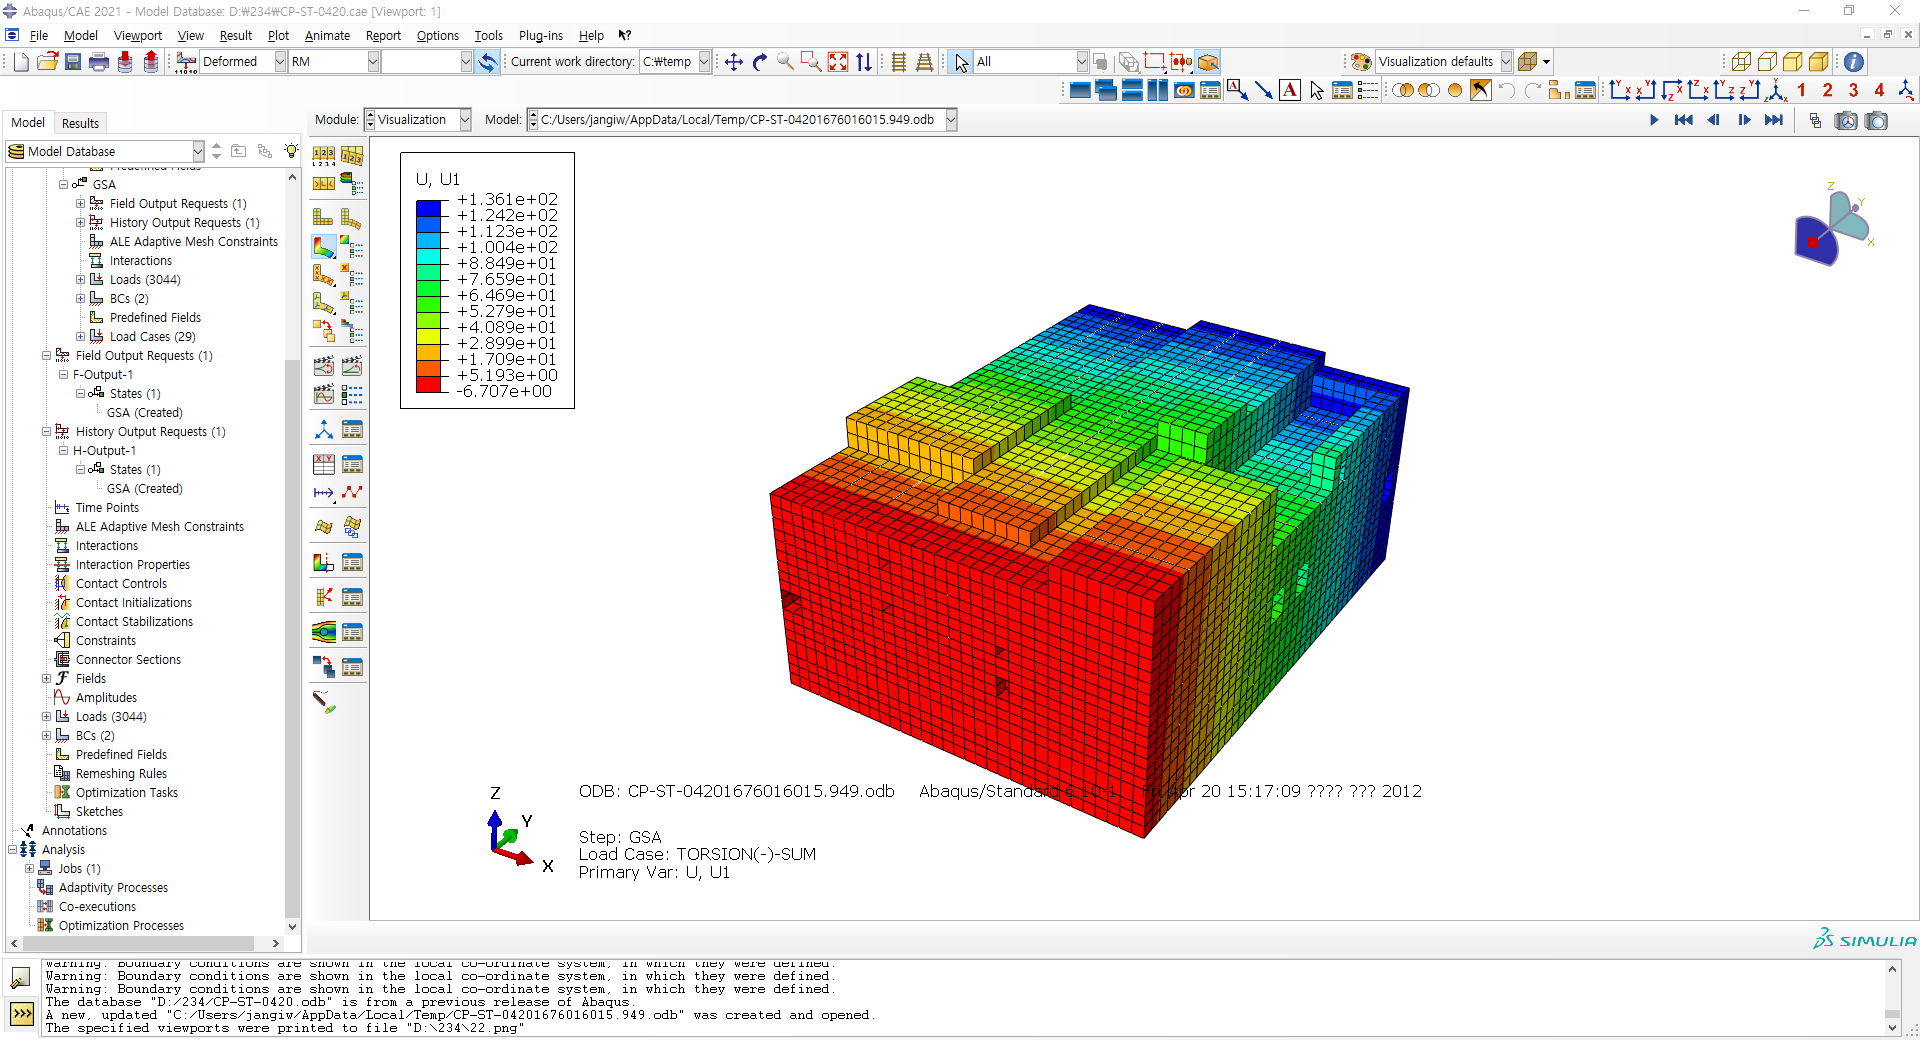Click the color code brush icon in toolbox
The width and height of the screenshot is (1920, 1040).
pyautogui.click(x=324, y=702)
